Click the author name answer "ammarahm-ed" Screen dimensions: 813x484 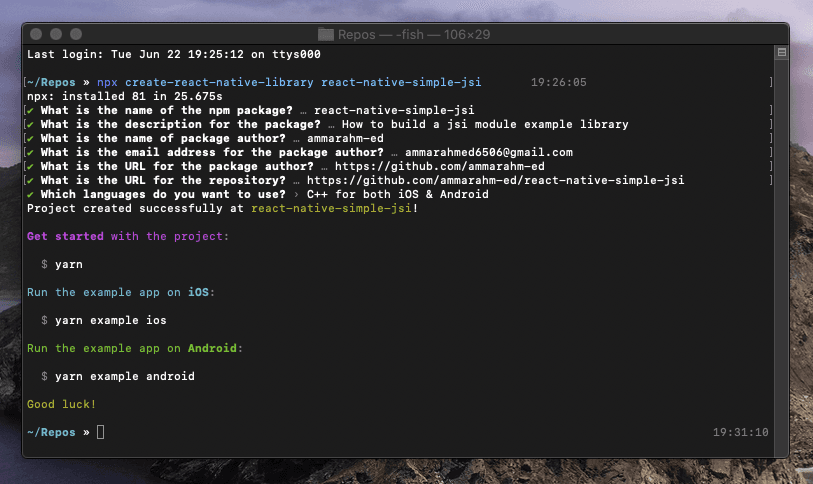click(x=345, y=139)
